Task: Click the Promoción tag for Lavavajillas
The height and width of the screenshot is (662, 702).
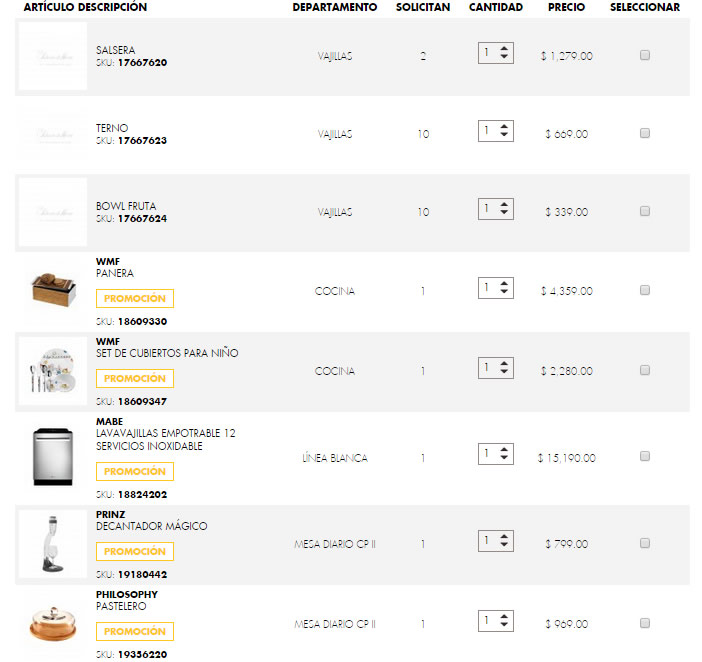Action: tap(135, 471)
